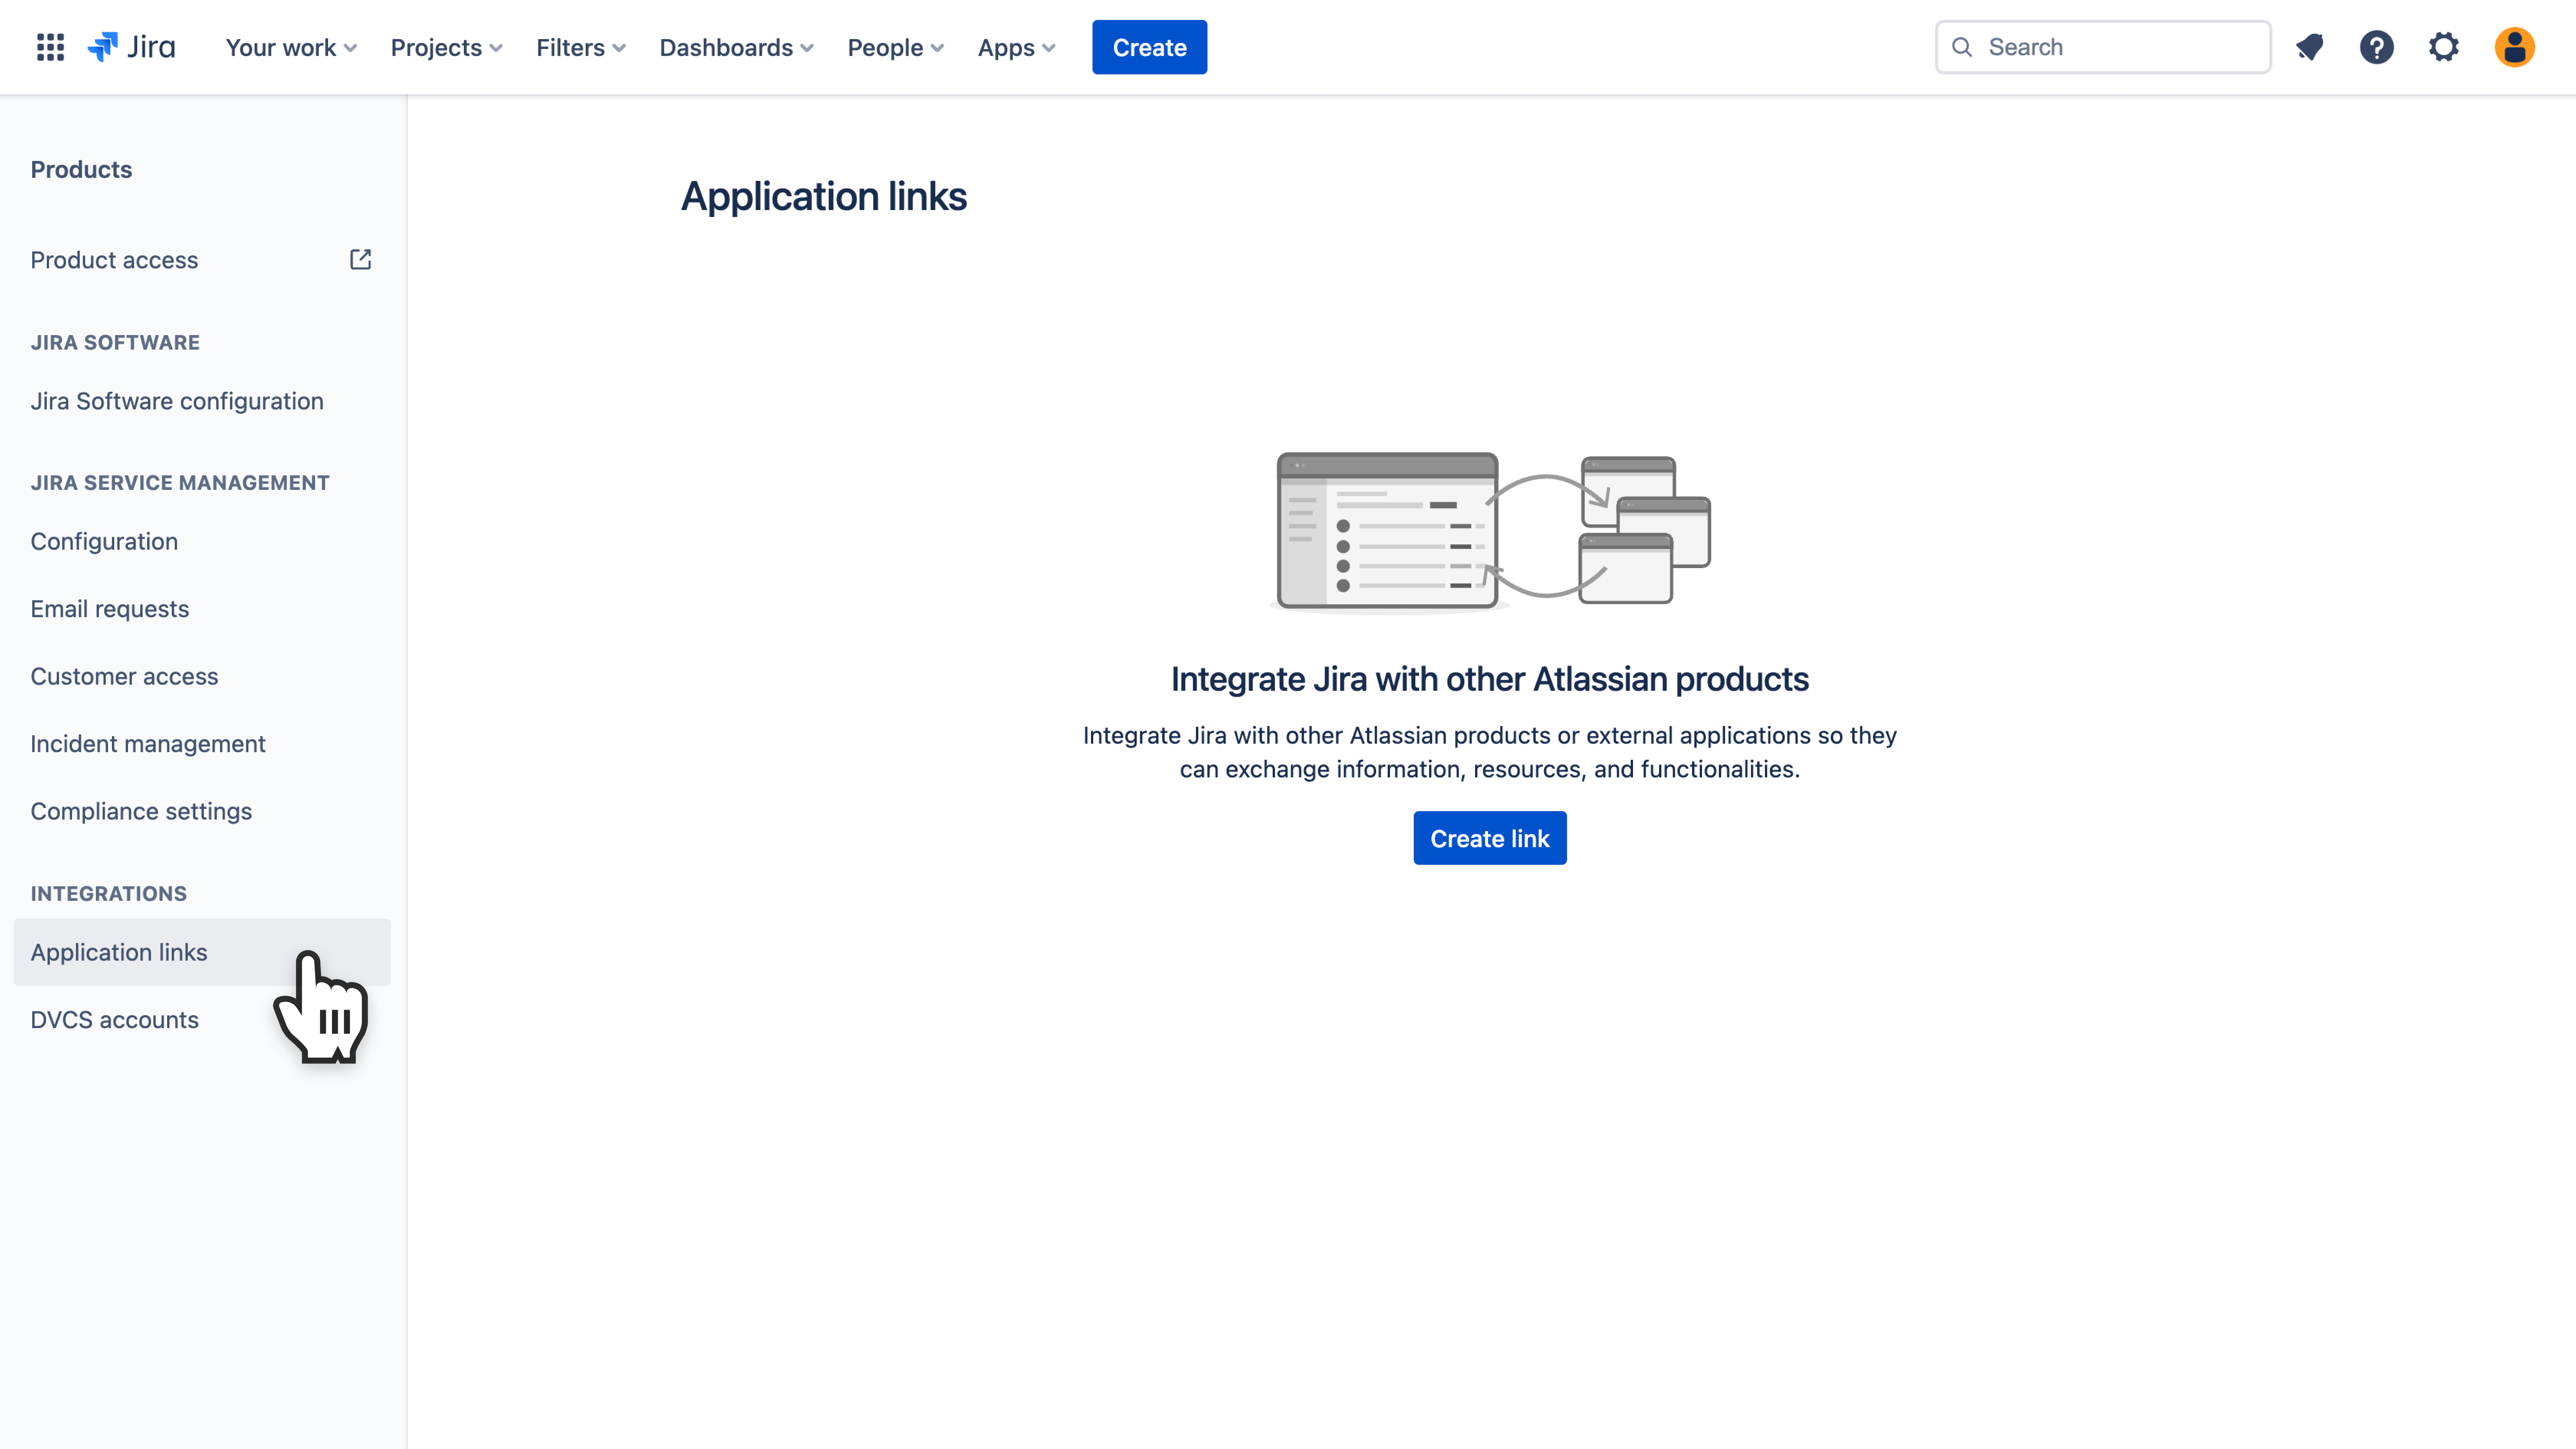Open Incident management settings
This screenshot has width=2576, height=1449.
point(202,744)
